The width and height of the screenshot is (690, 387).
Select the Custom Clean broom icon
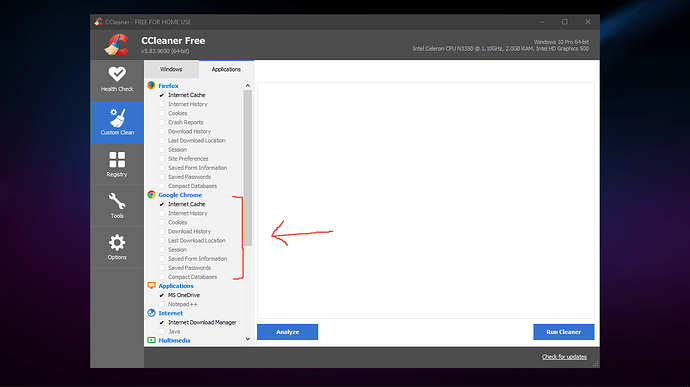(x=117, y=118)
